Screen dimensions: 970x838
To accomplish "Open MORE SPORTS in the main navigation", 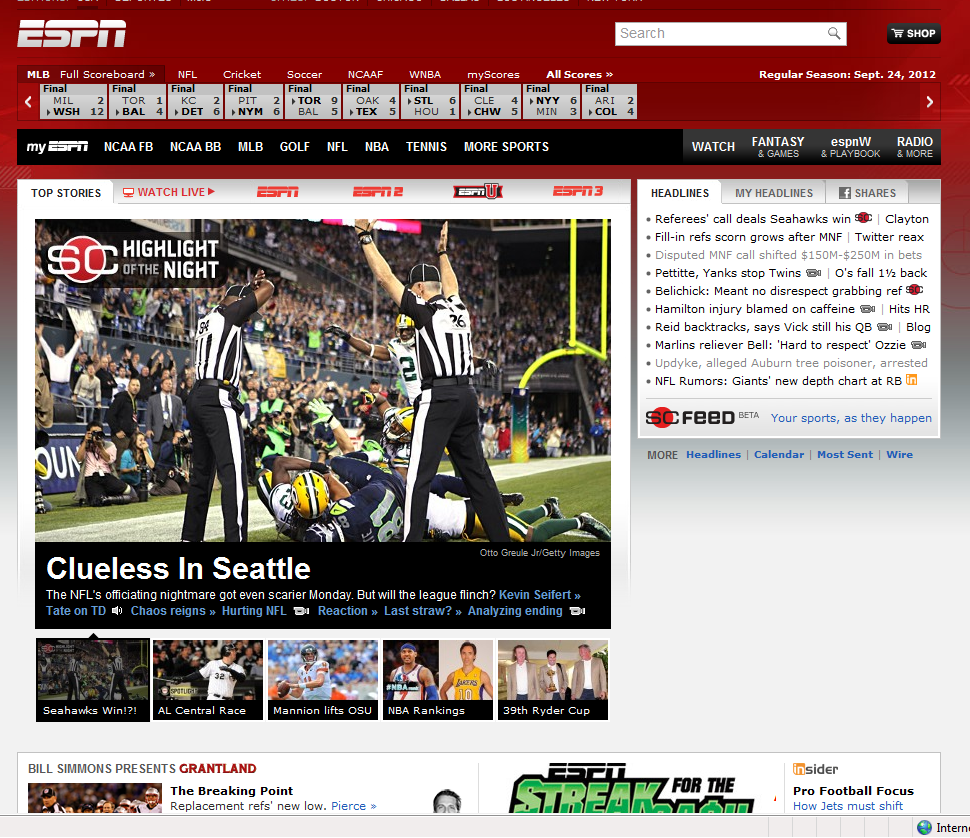I will [506, 147].
